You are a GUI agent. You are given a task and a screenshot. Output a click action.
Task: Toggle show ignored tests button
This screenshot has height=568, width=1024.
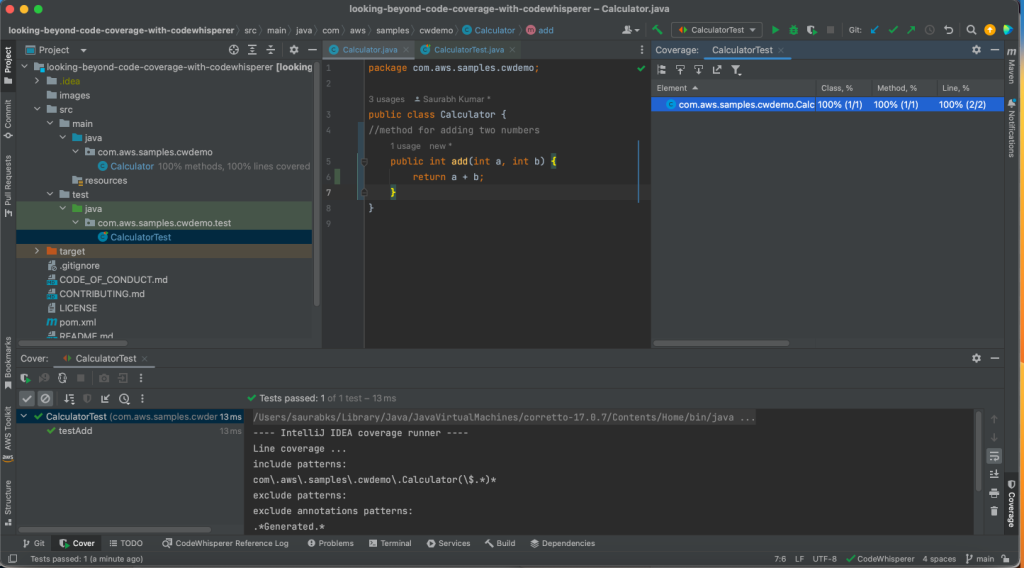coord(45,398)
